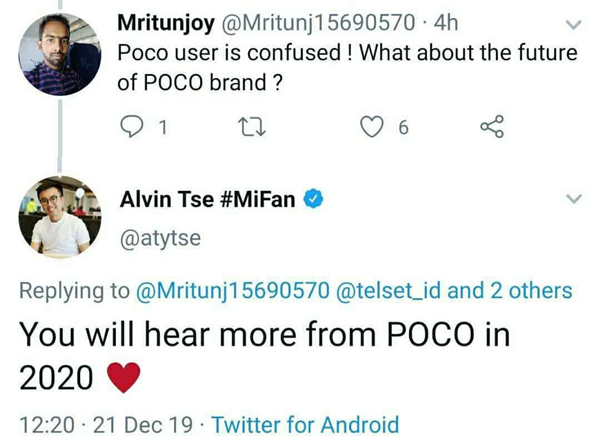Click the Alvin Tse #MiFan display name
600x447 pixels.
pos(207,199)
